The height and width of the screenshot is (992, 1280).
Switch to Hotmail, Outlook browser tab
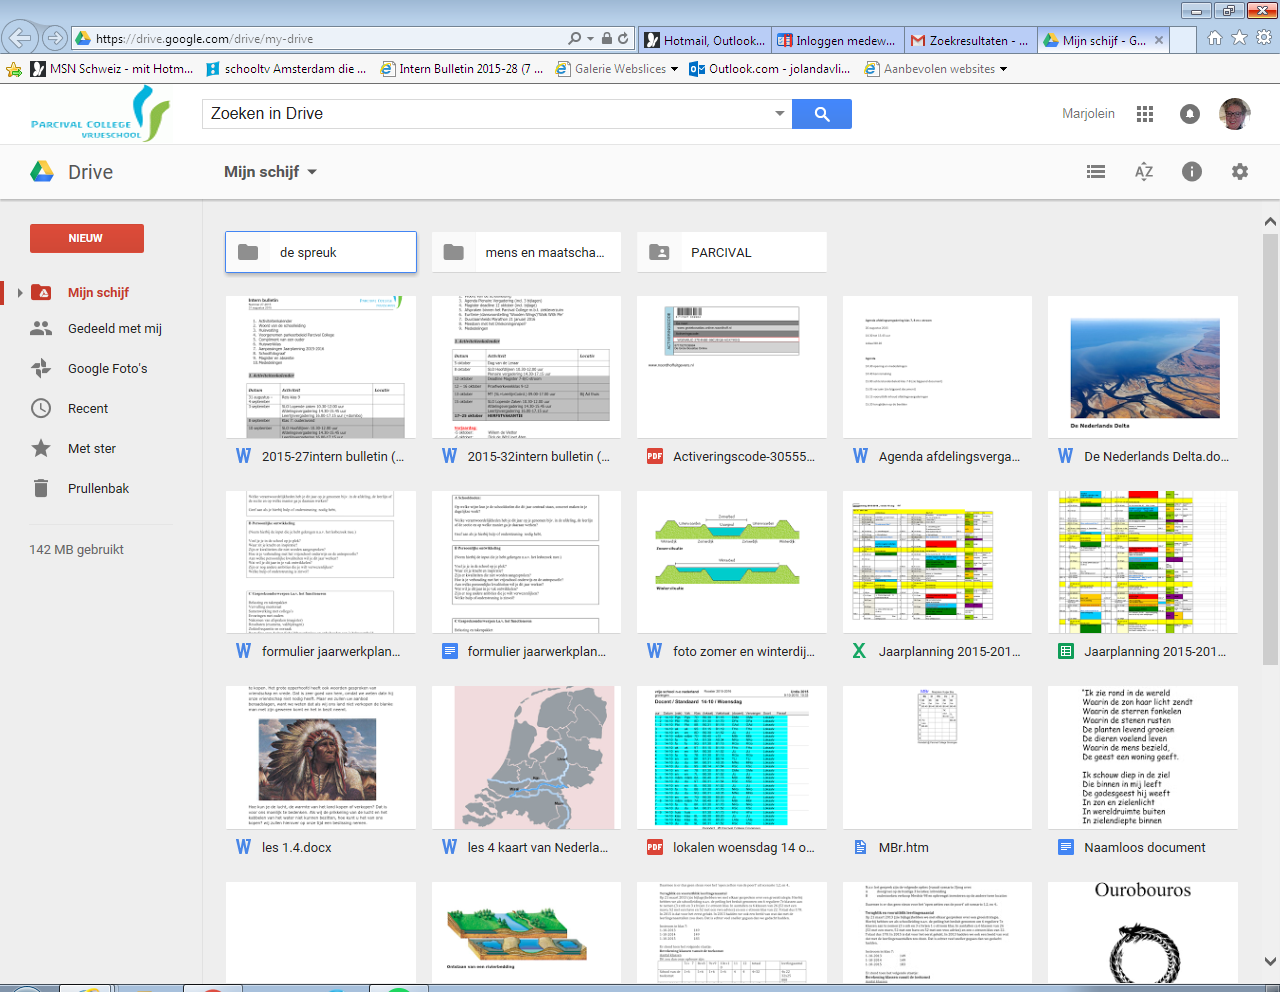(x=706, y=41)
